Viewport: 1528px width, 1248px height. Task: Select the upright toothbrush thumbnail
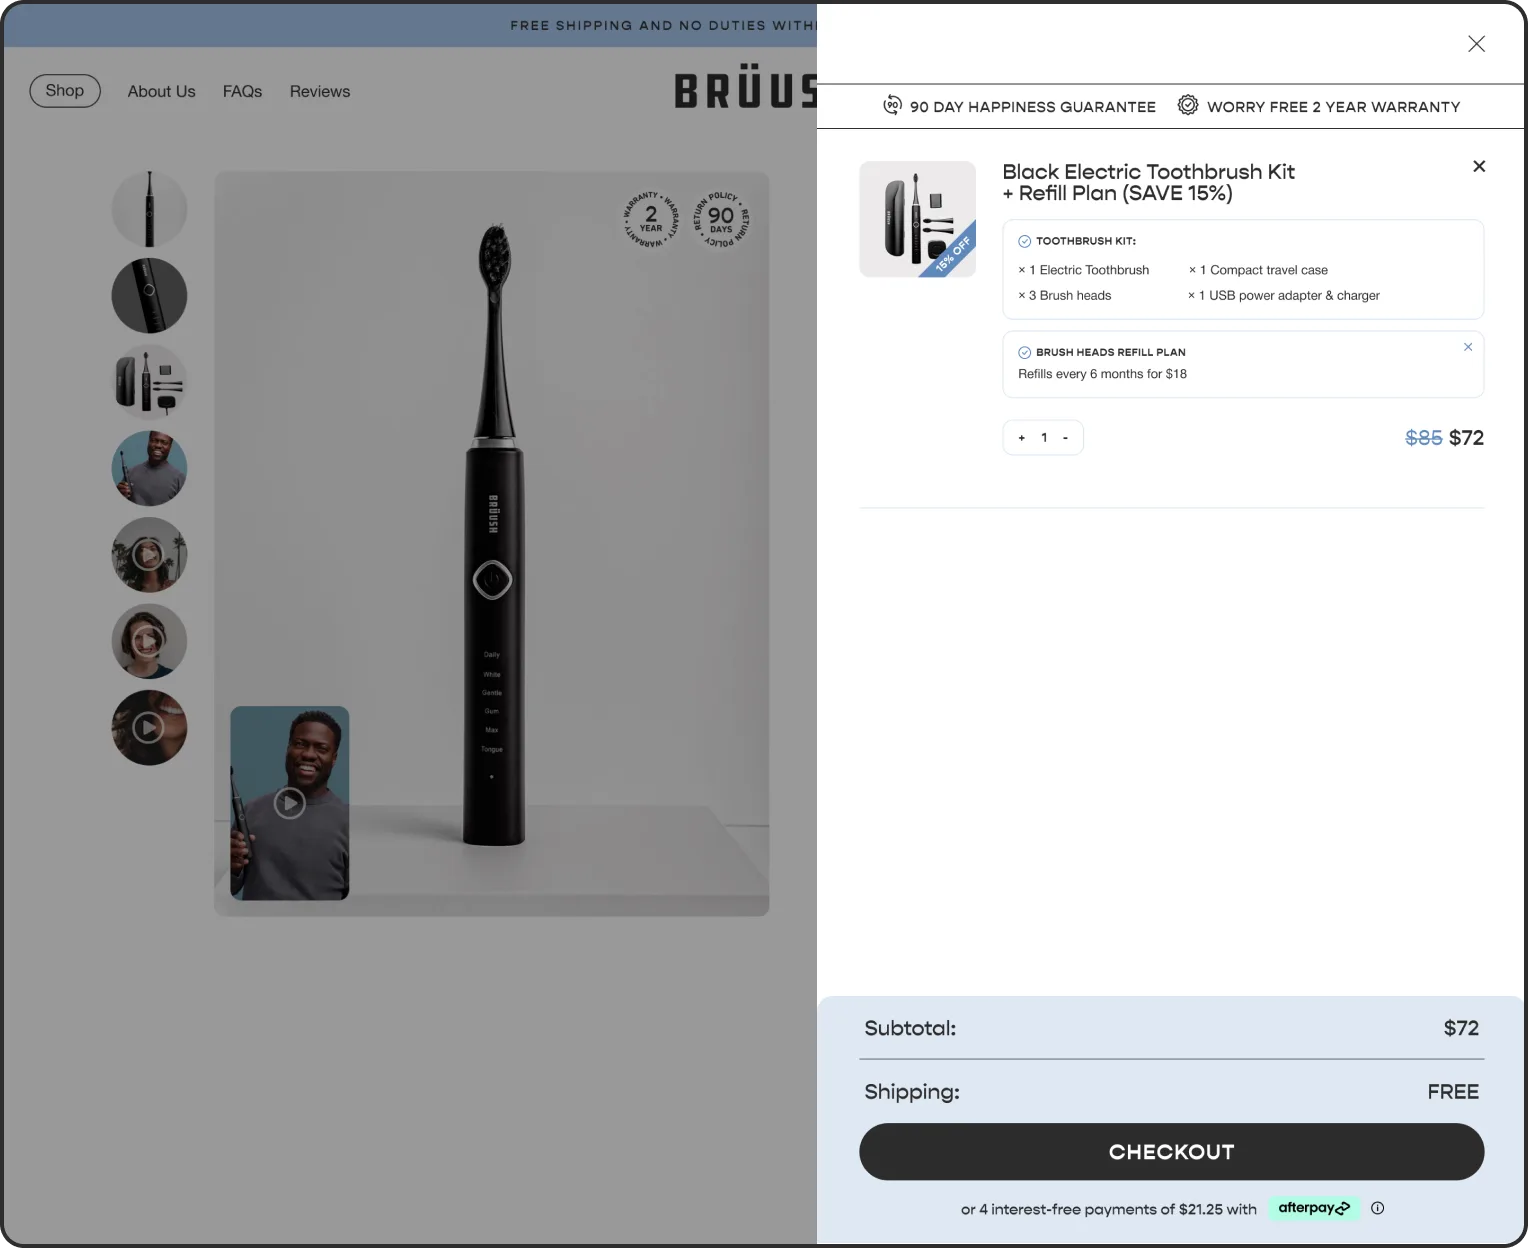(149, 209)
